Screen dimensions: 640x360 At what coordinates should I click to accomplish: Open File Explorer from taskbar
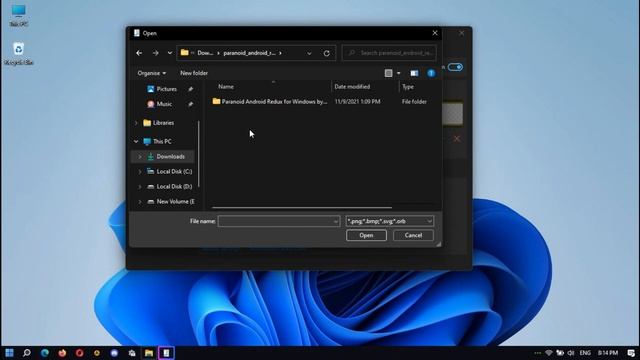149,353
